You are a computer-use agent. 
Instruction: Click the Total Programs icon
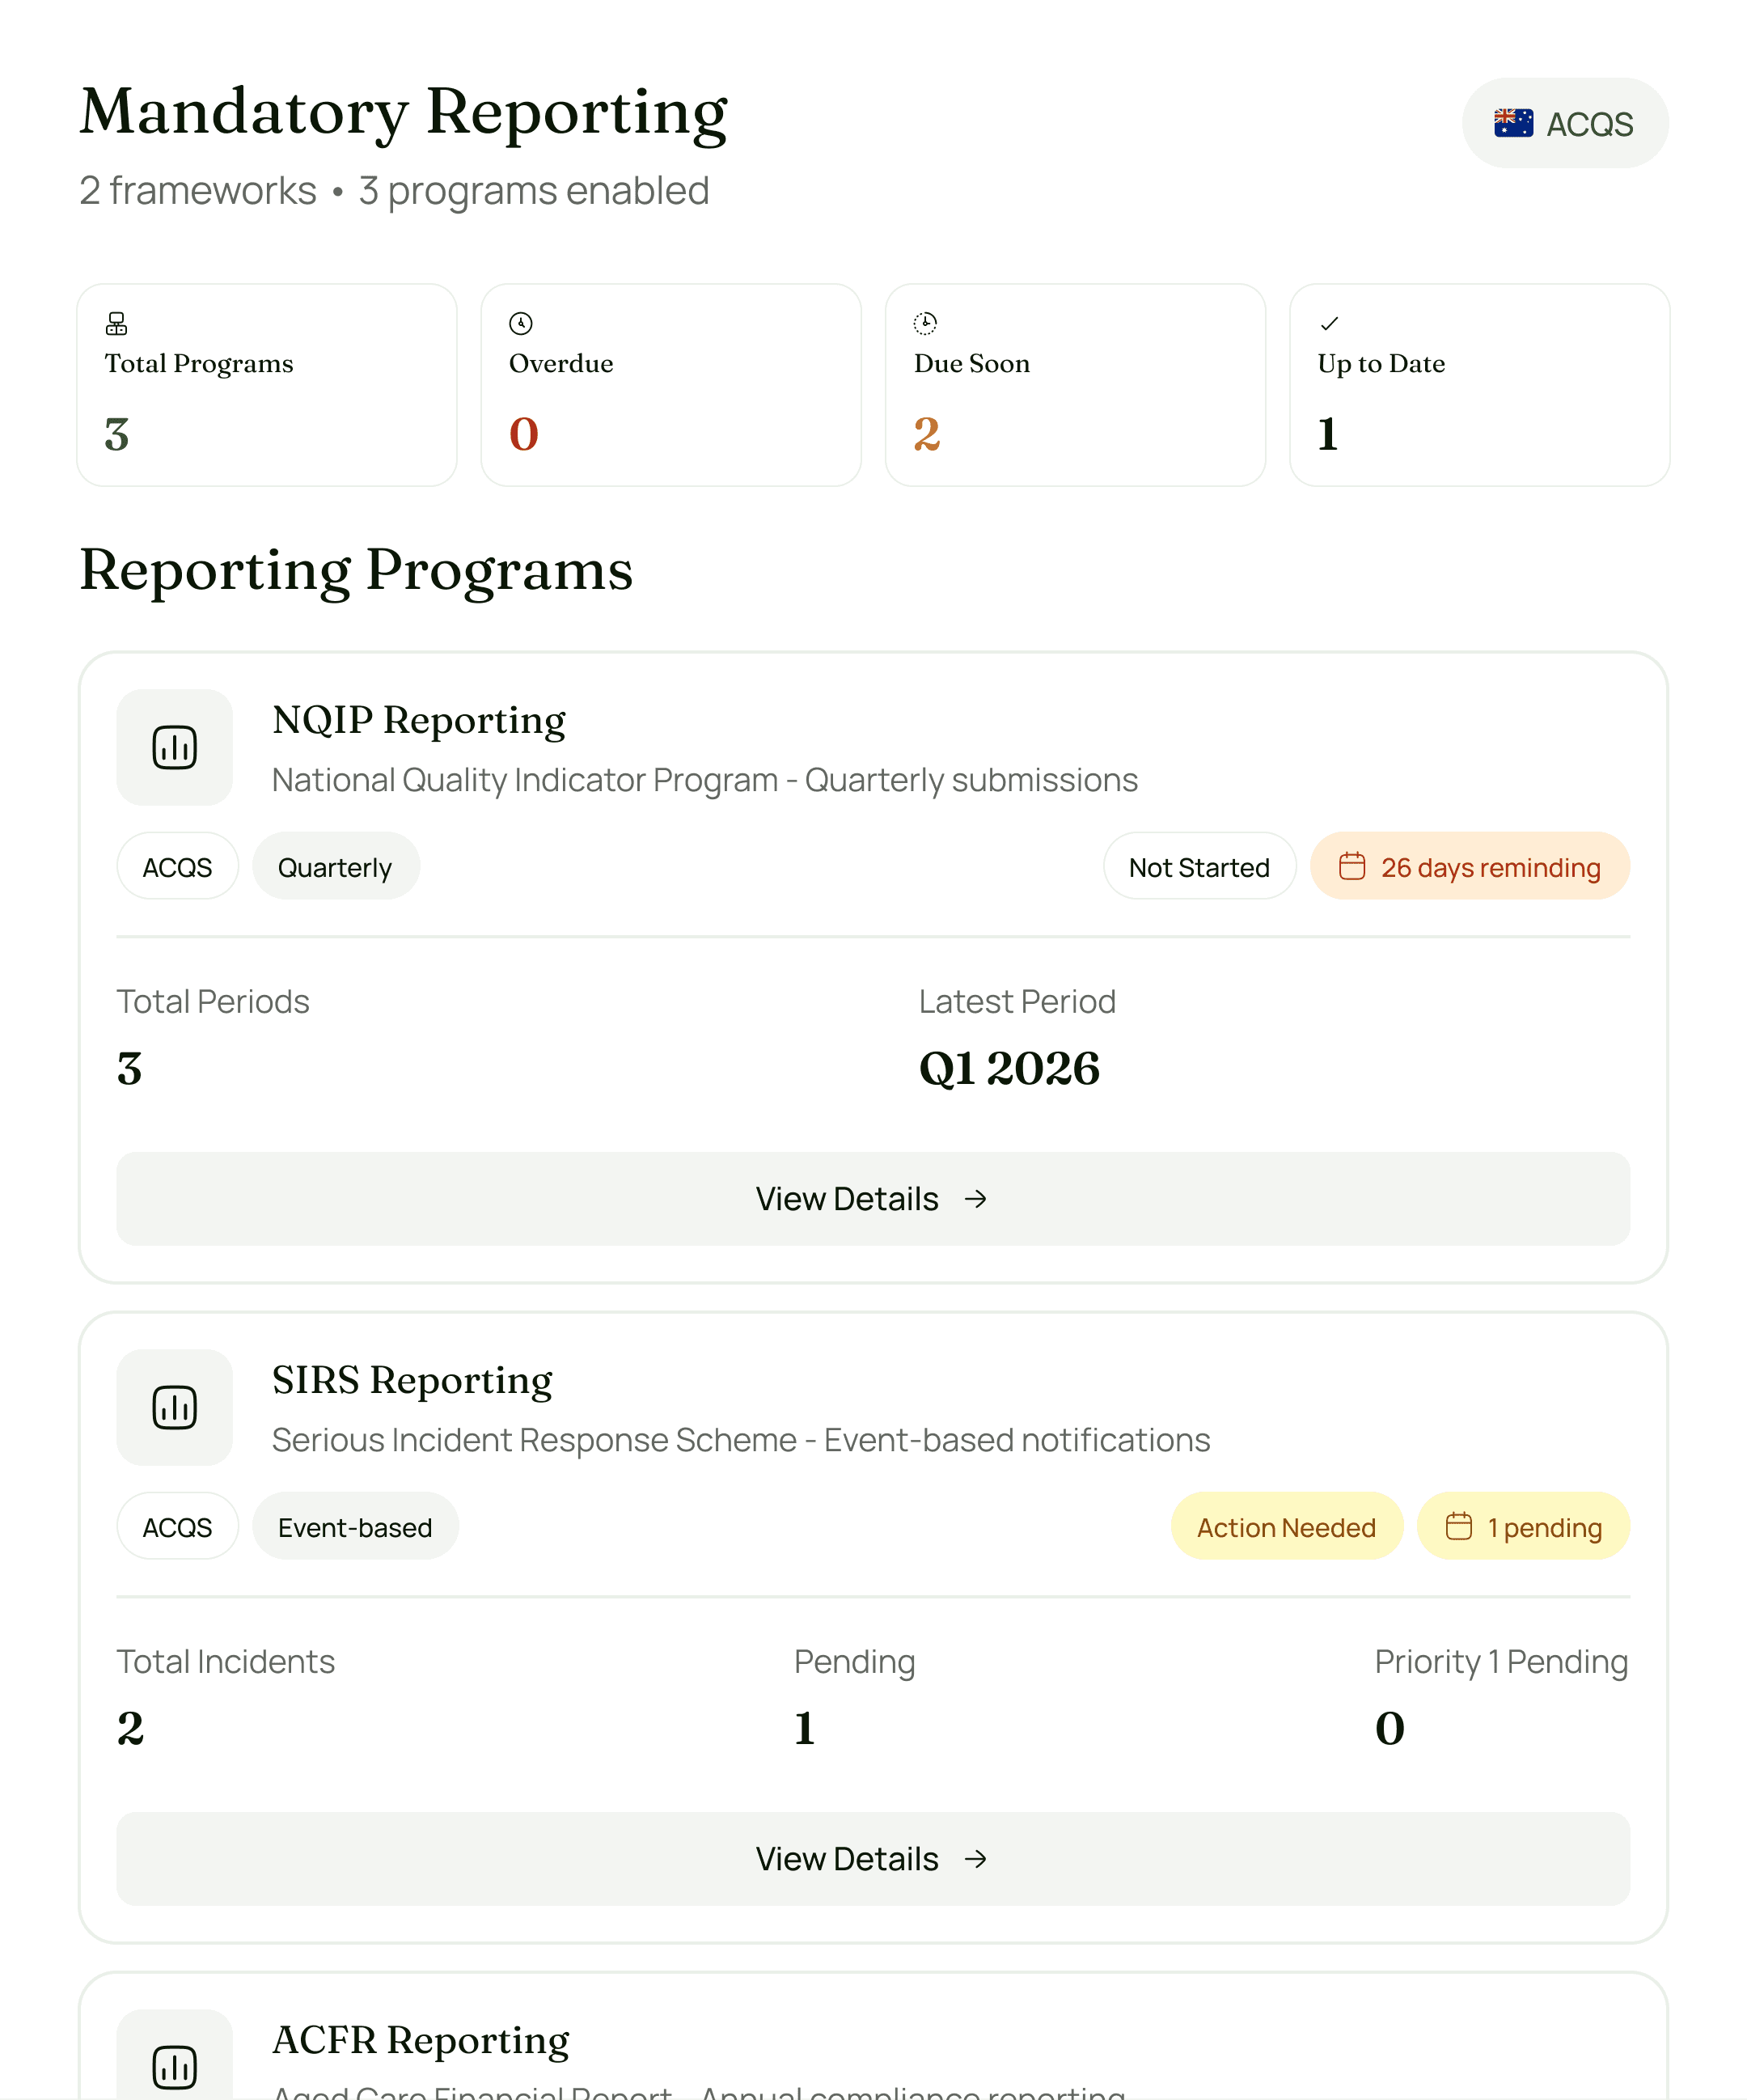[116, 323]
